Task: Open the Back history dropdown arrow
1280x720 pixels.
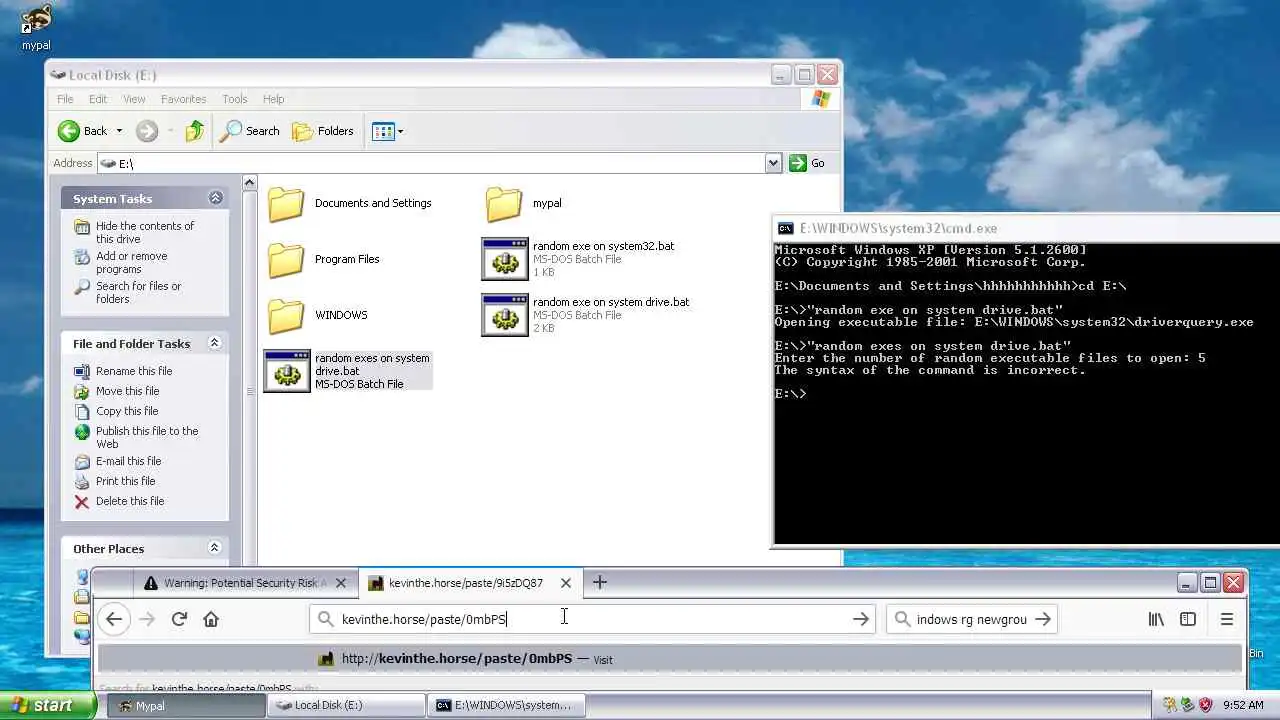Action: (119, 131)
